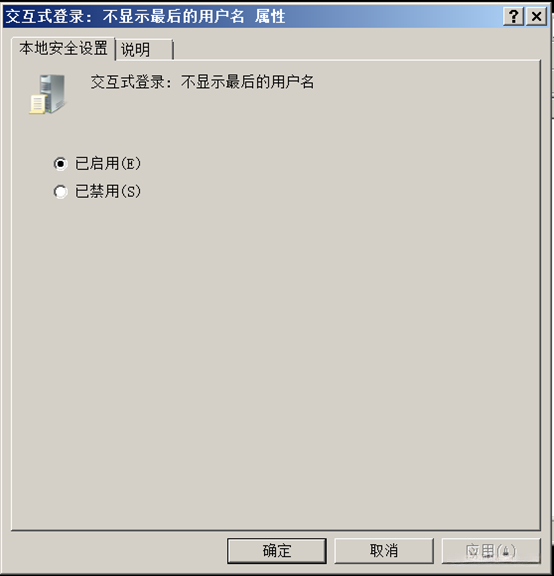Screen dimensions: 554x576
Task: Open the 本地安全设置 tab
Action: tap(63, 48)
